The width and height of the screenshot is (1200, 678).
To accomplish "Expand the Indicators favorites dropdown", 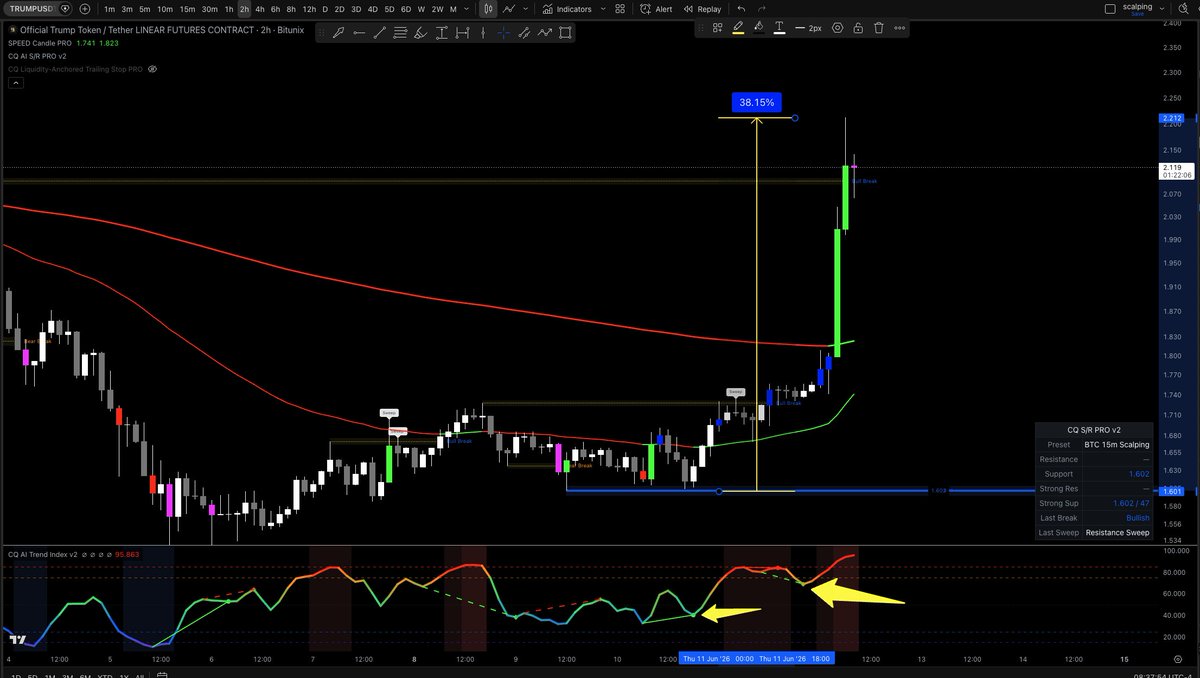I will coord(601,9).
